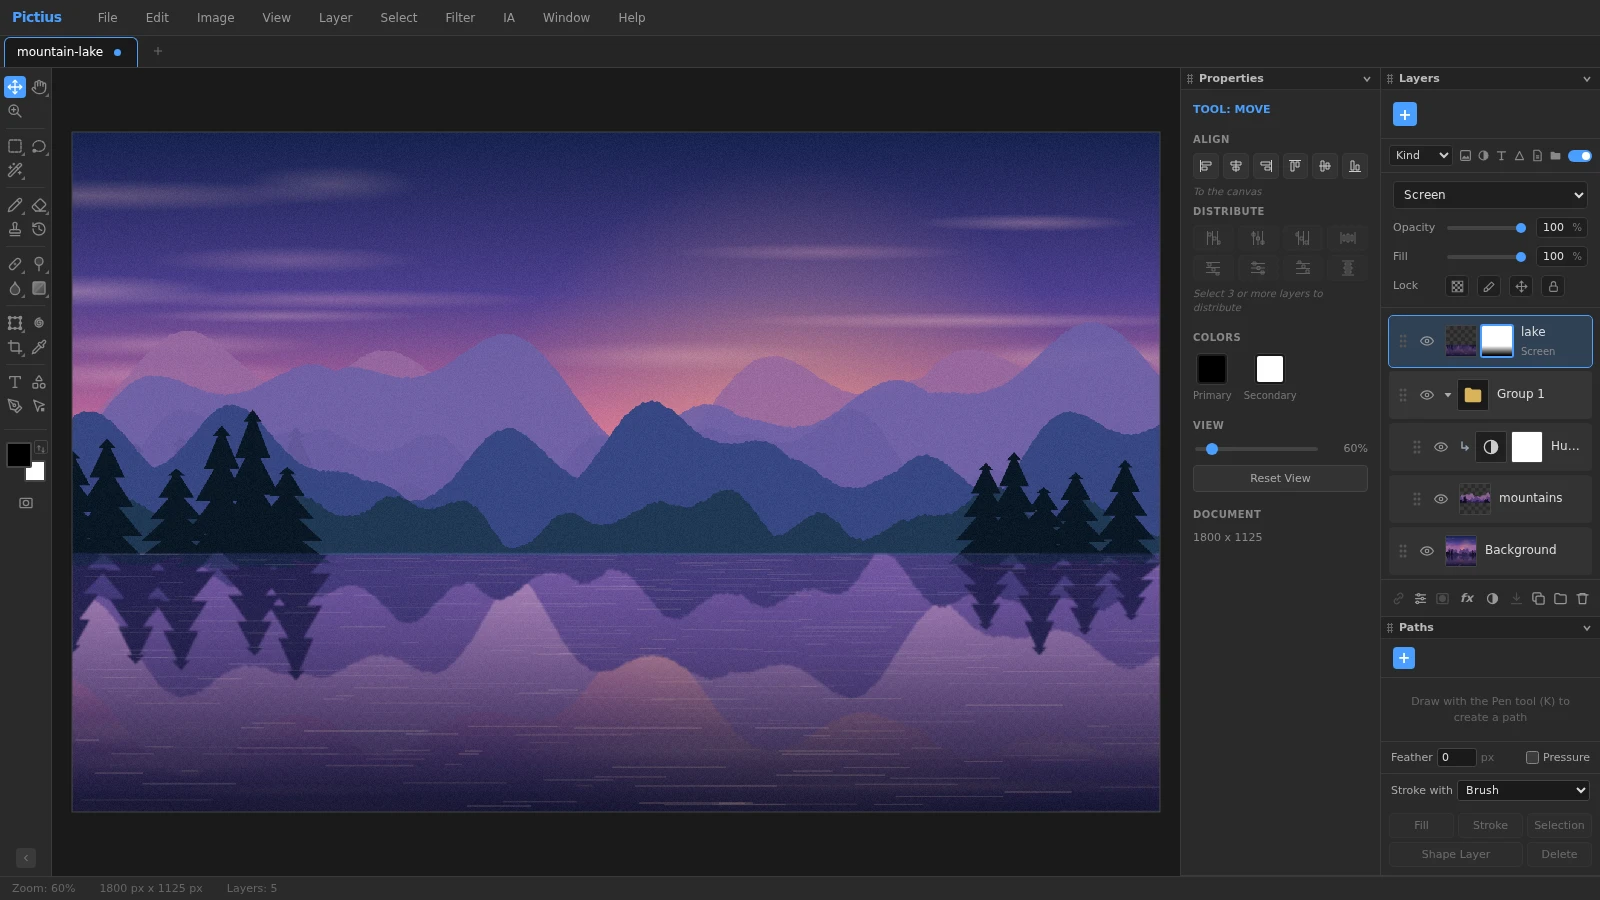
Task: Click the Reset View button
Action: (1280, 479)
